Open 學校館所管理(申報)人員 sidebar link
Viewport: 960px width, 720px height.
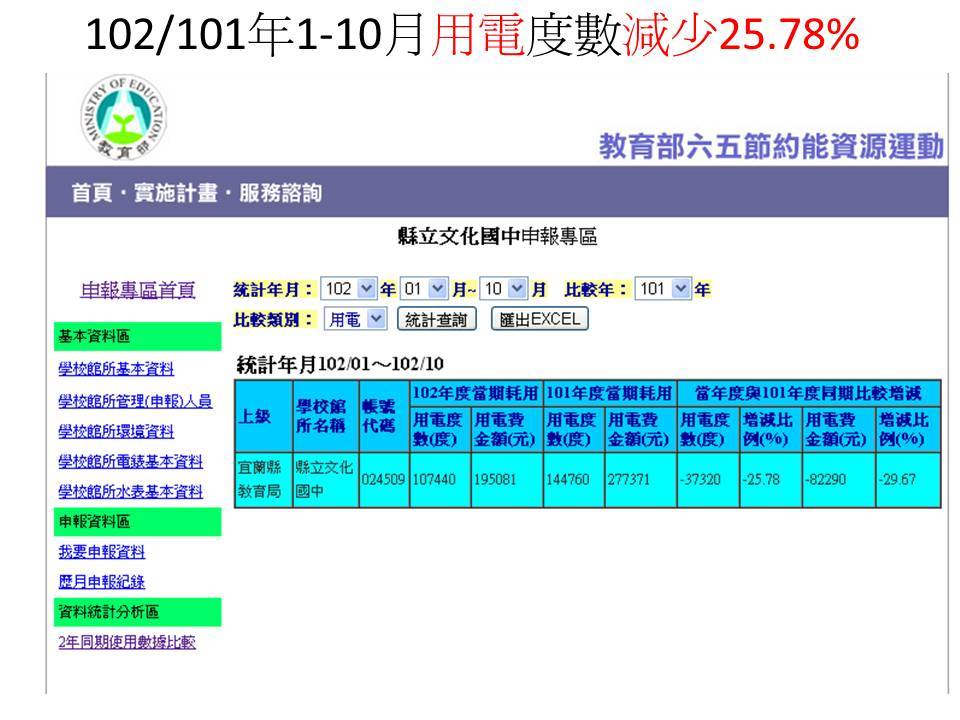(x=134, y=401)
